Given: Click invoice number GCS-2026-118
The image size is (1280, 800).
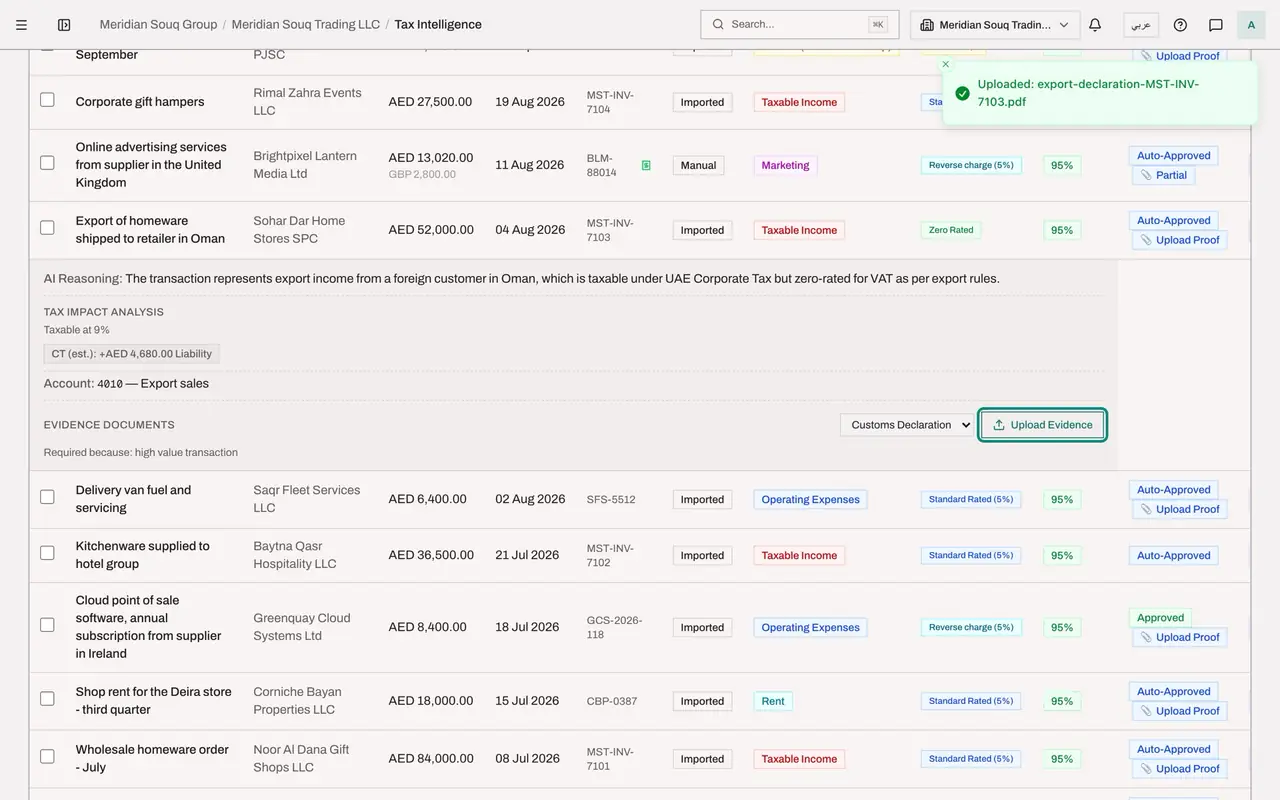Looking at the screenshot, I should point(614,627).
